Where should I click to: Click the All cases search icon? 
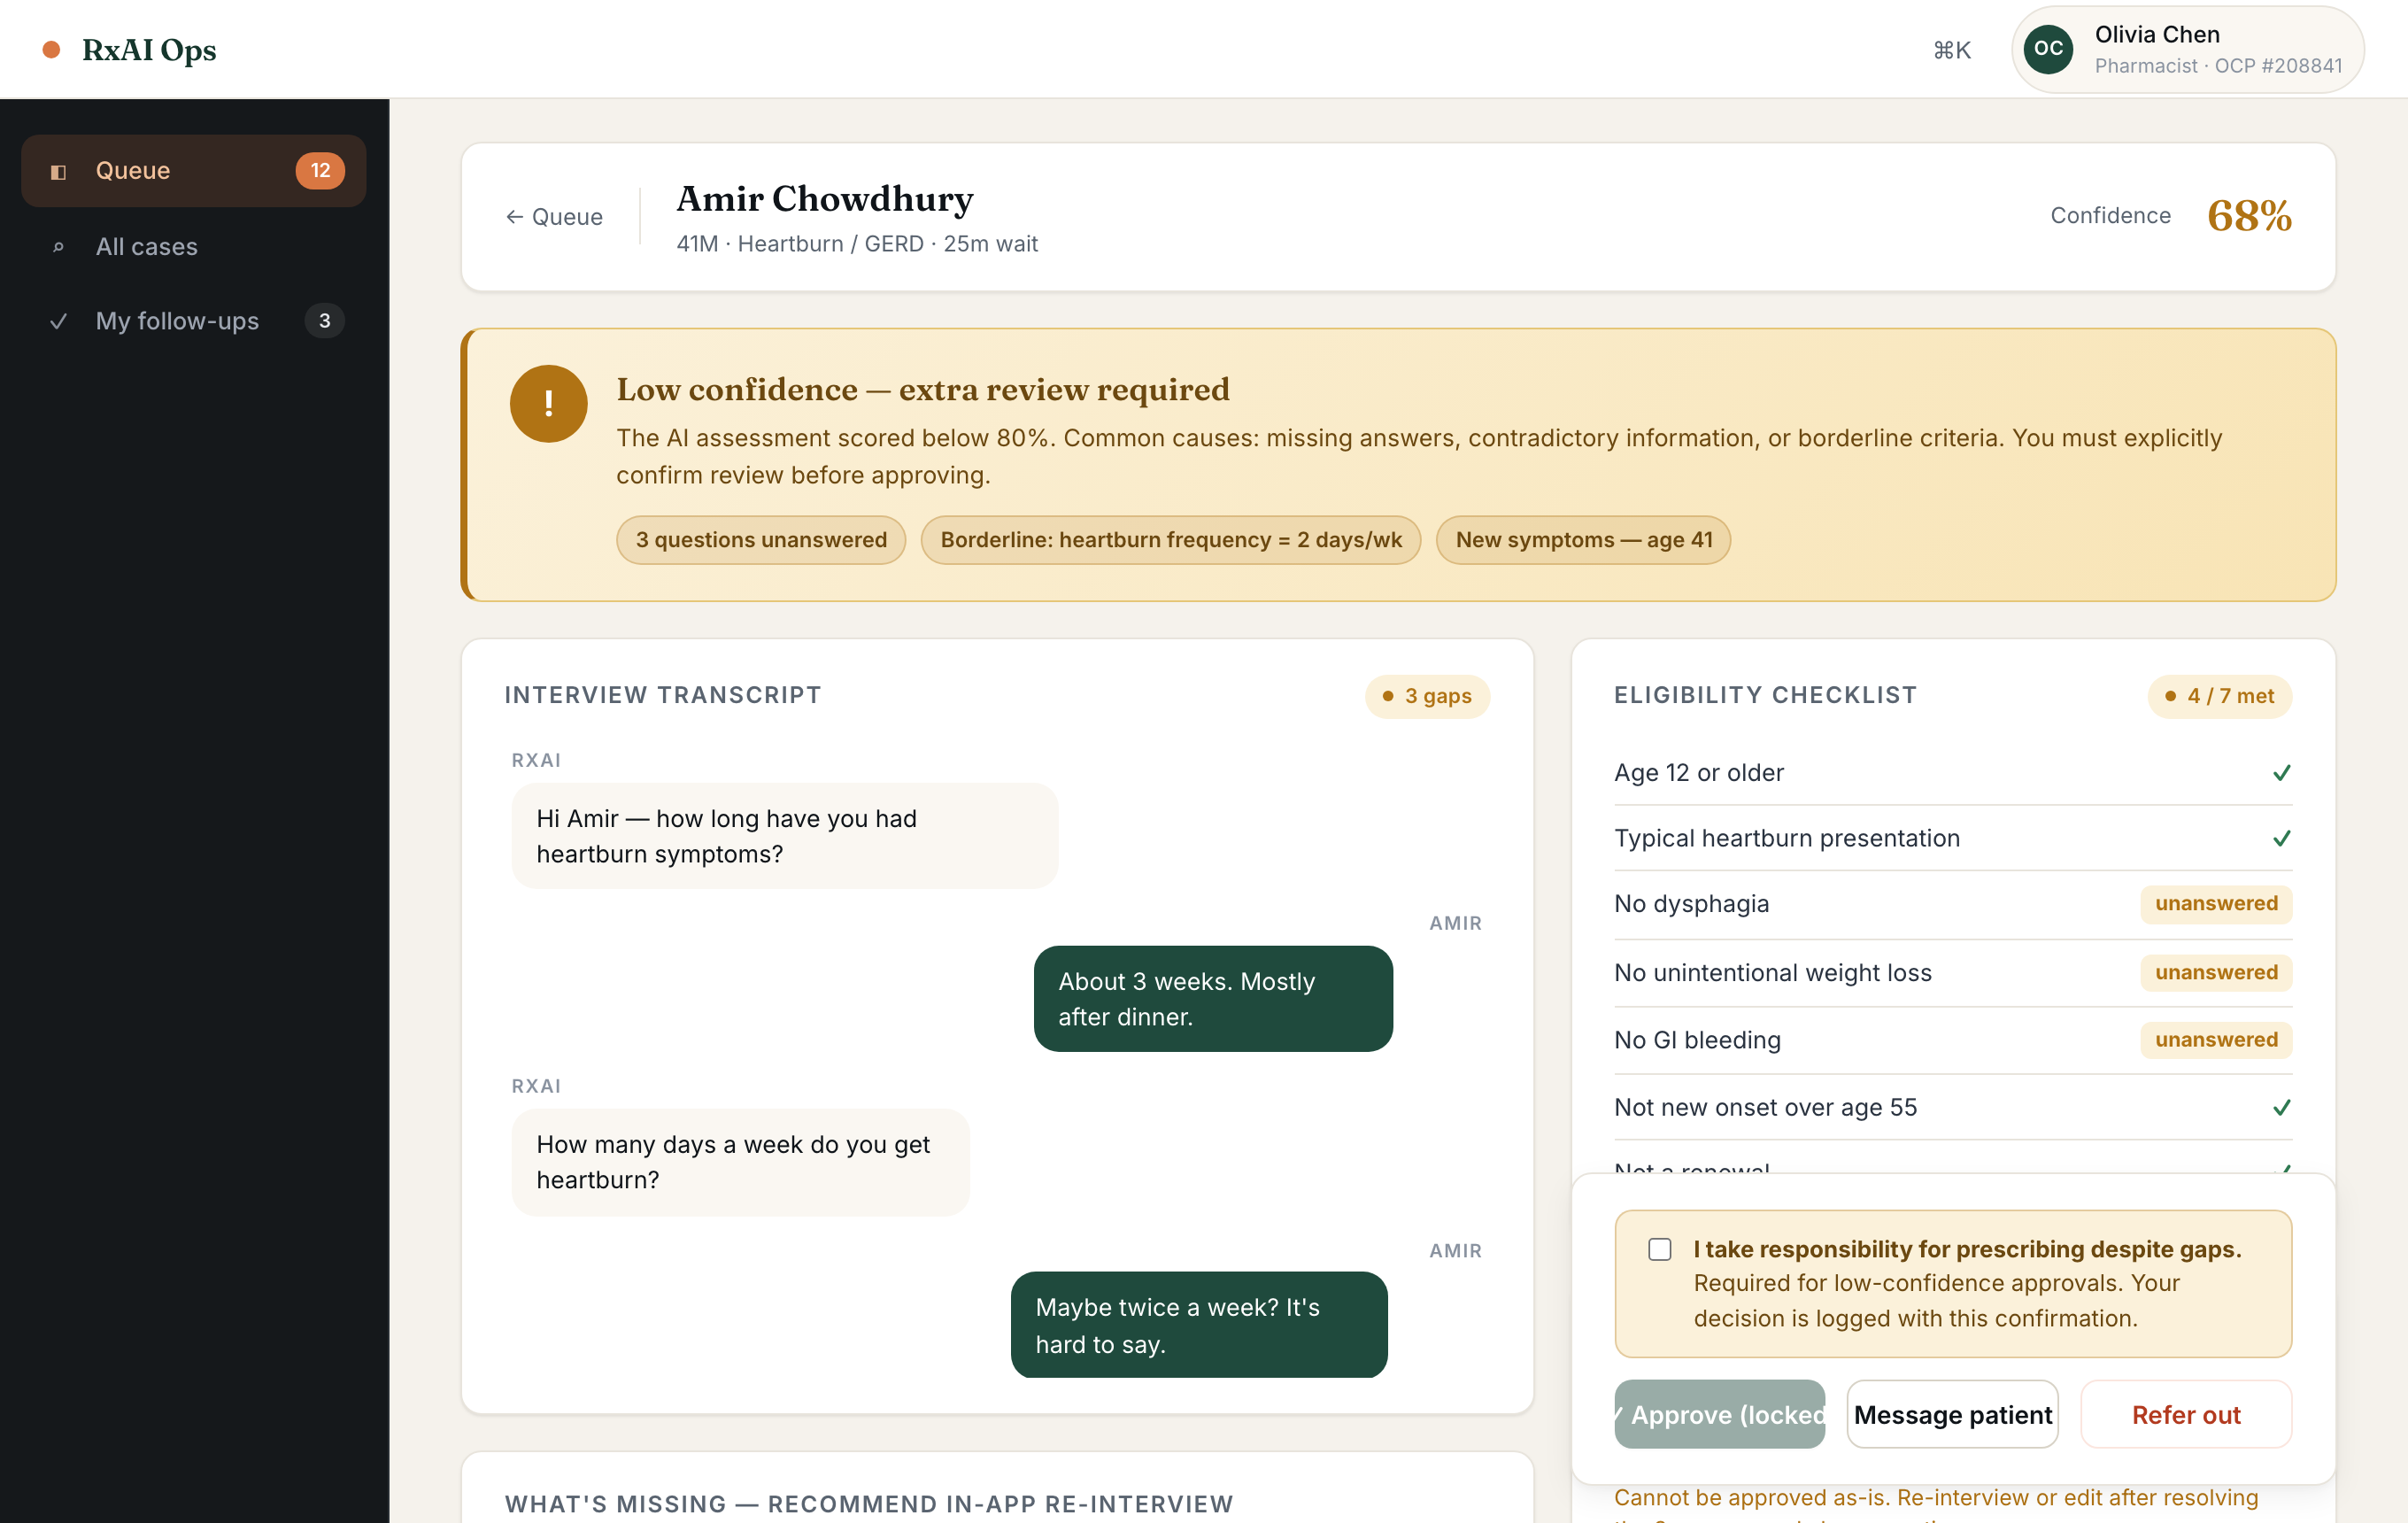click(x=58, y=247)
